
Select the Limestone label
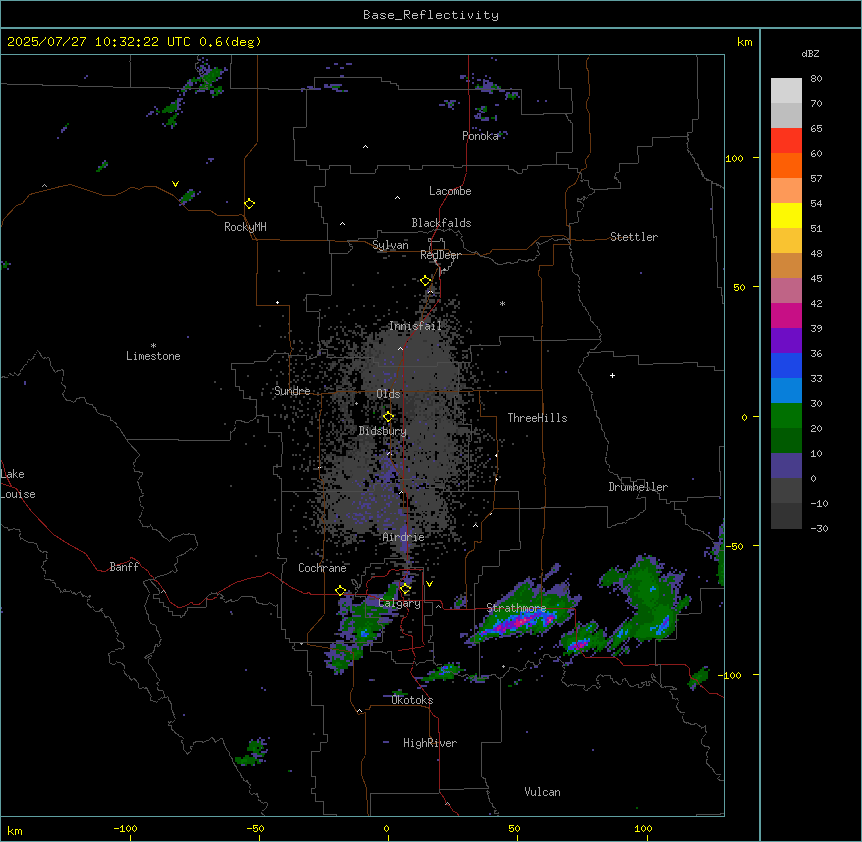click(153, 356)
